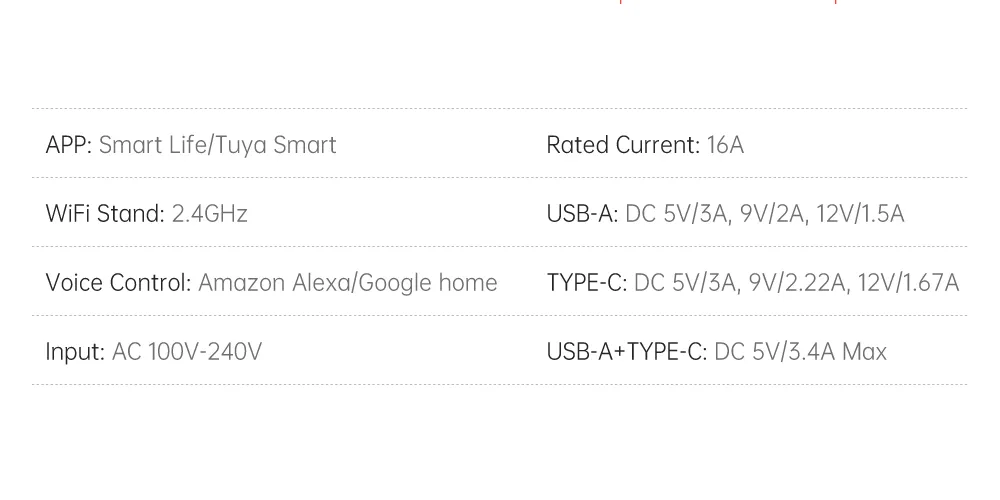
Task: Click the Input label
Action: [x=75, y=352]
